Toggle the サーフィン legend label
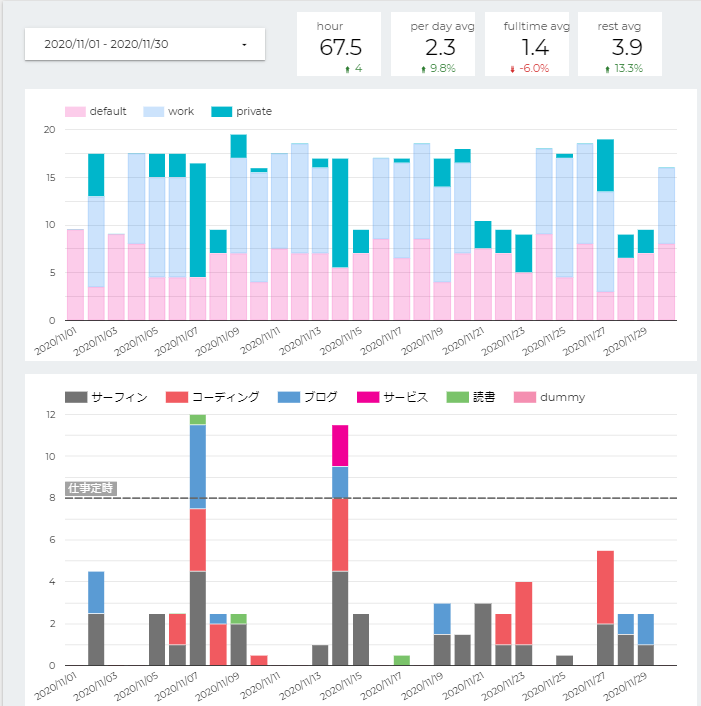The width and height of the screenshot is (701, 706). 120,397
